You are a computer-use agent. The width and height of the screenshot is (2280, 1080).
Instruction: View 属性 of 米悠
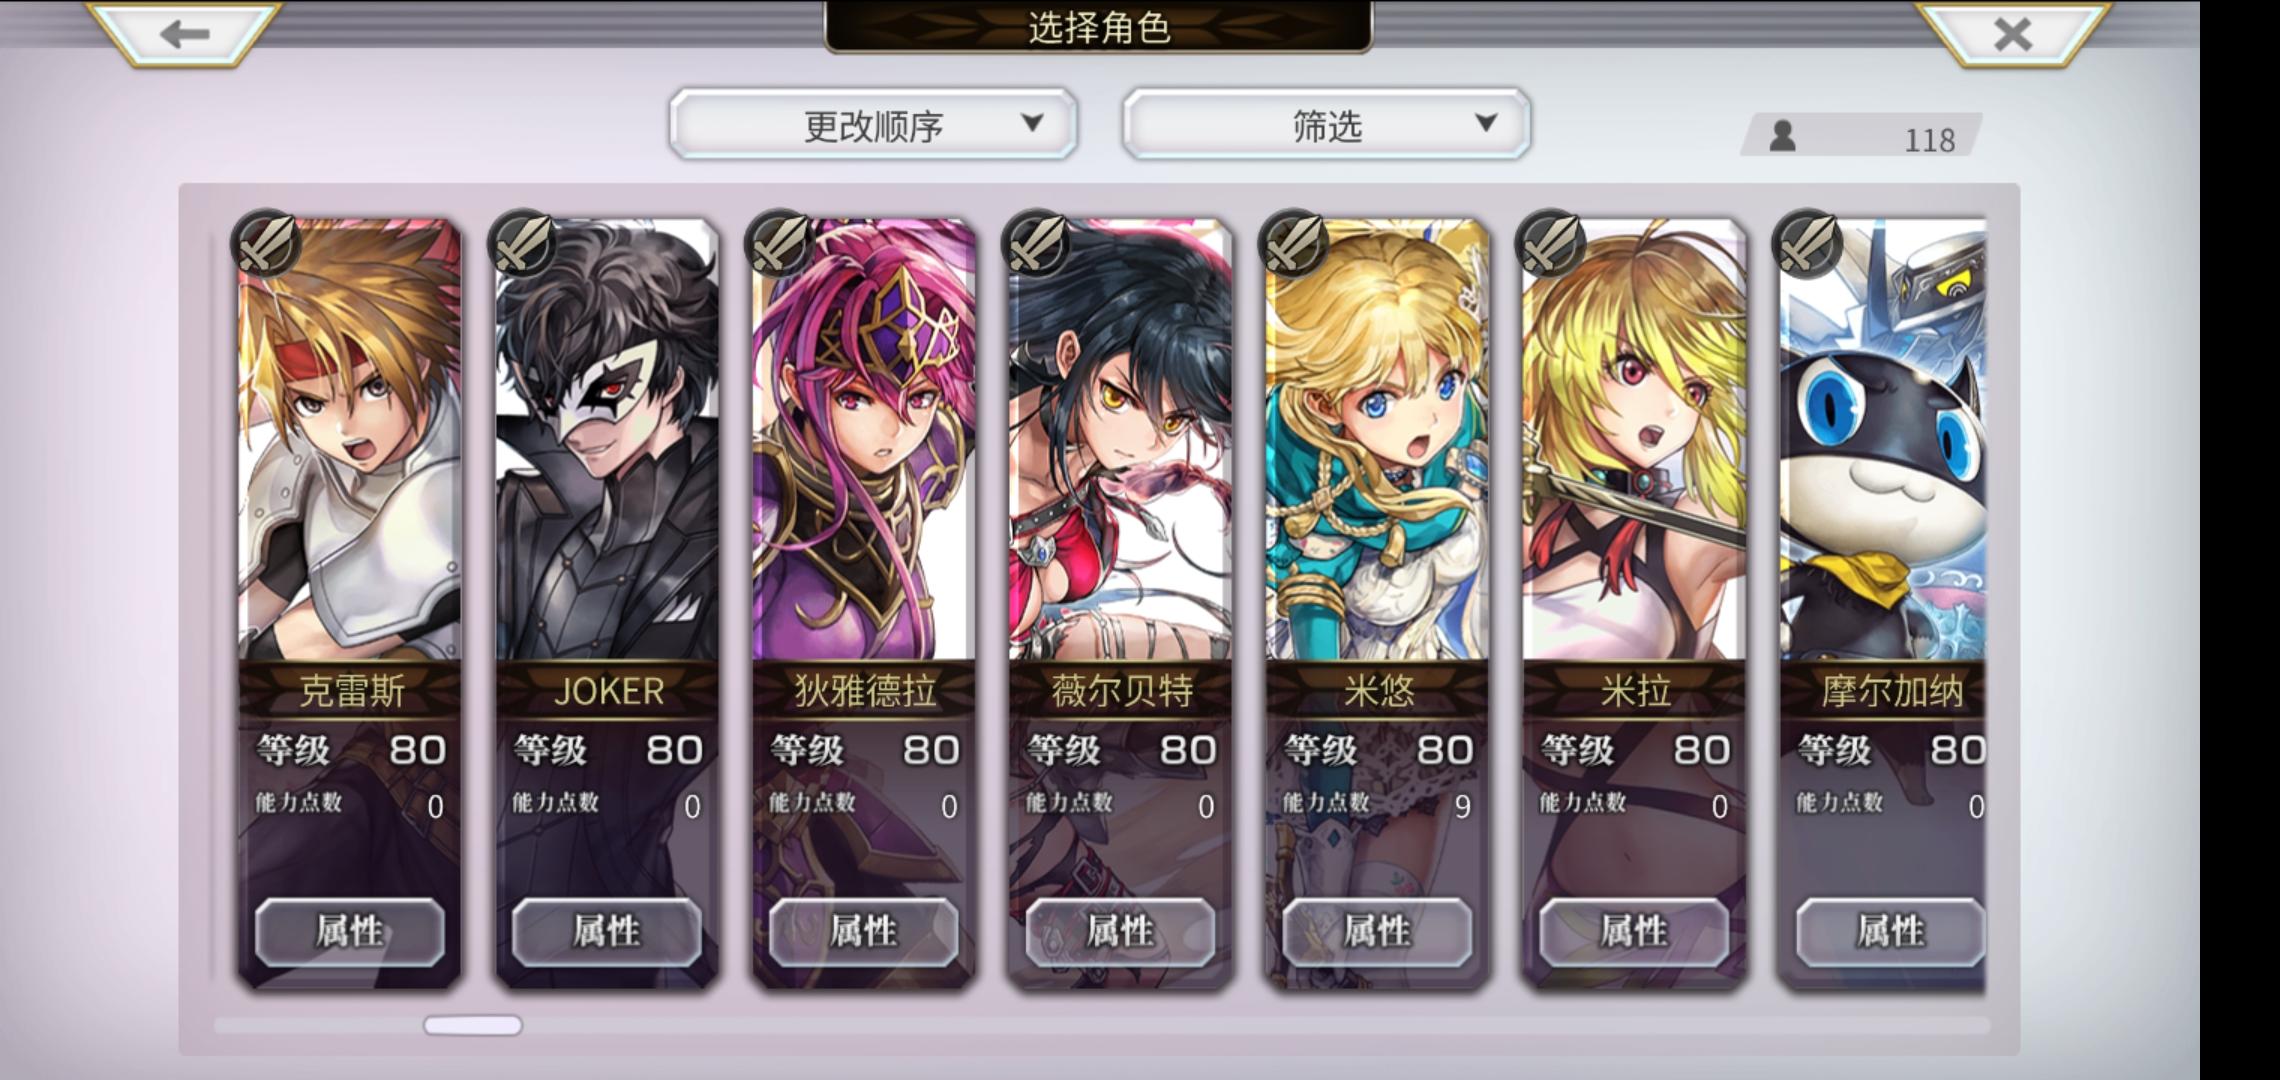click(x=1377, y=932)
